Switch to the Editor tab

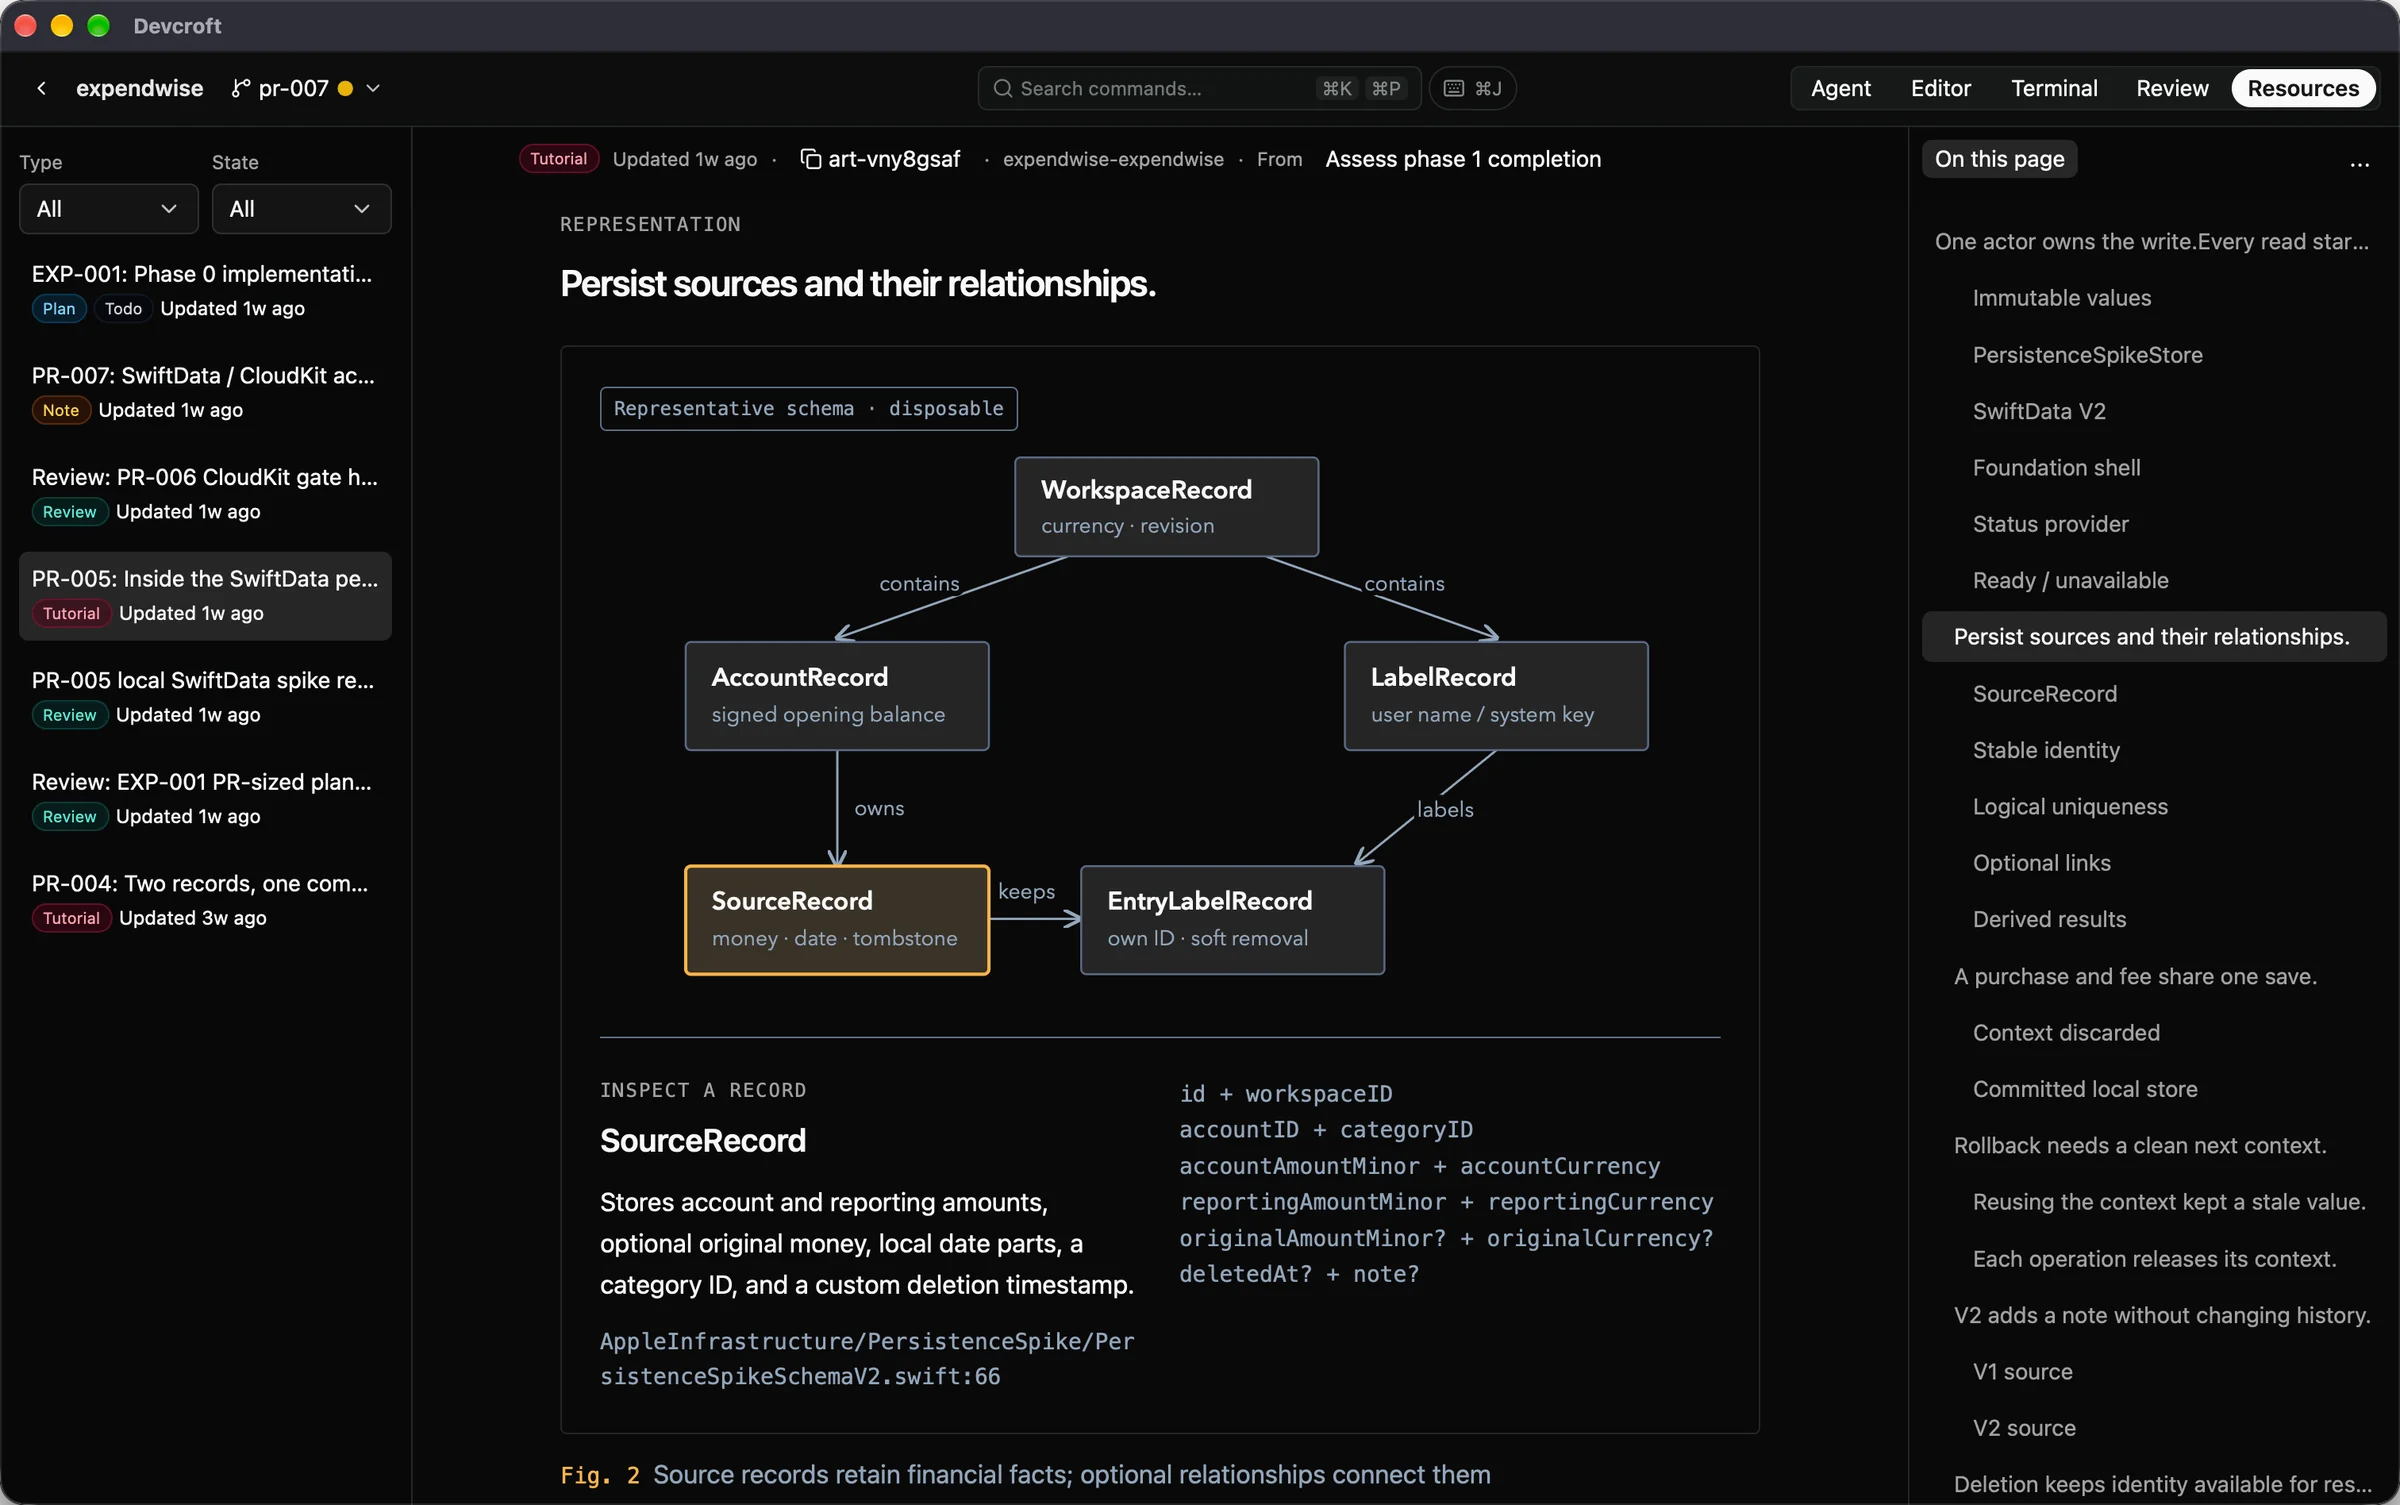(1940, 88)
